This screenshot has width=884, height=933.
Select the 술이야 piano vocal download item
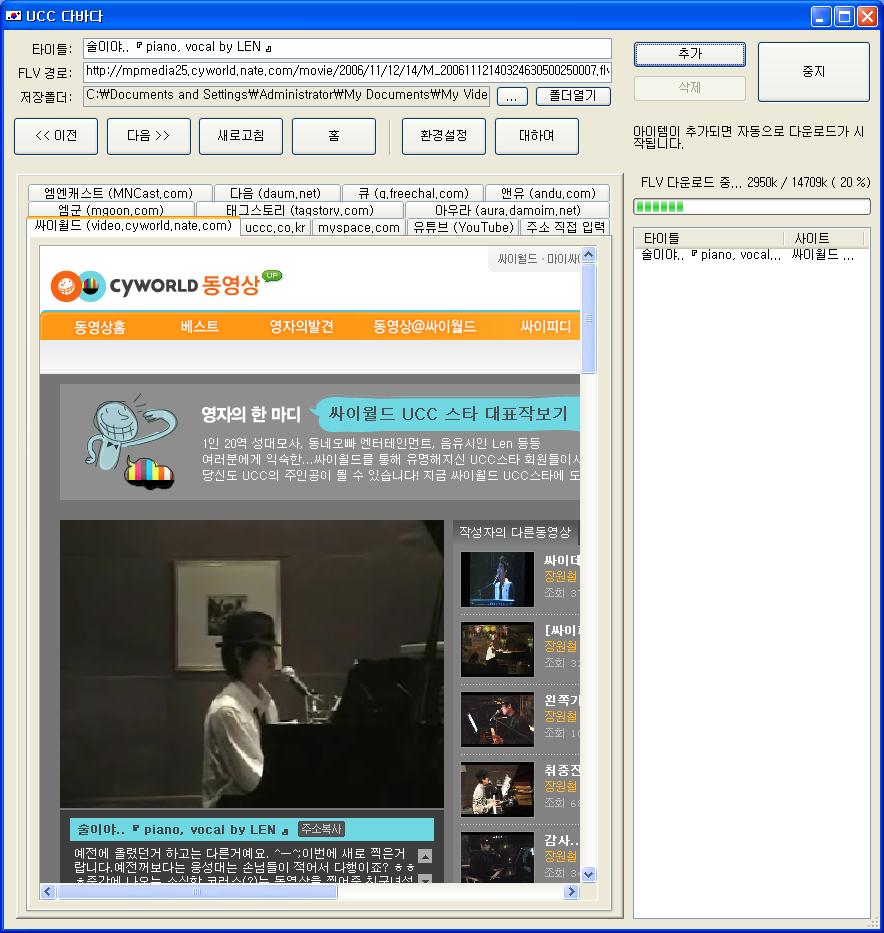(750, 255)
